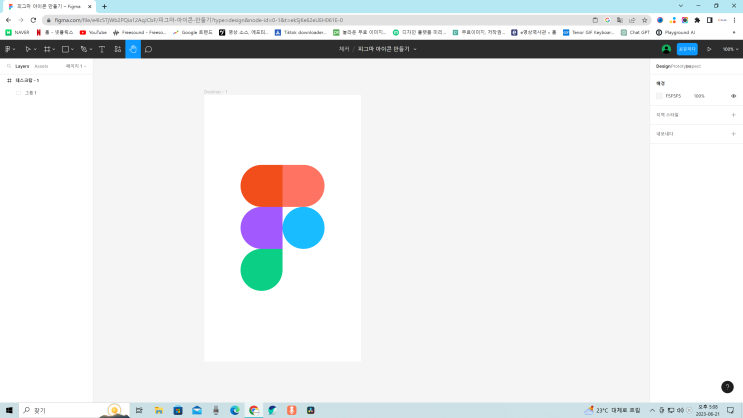743x418 pixels.
Task: Bookmark this page with star icon
Action: pos(644,20)
